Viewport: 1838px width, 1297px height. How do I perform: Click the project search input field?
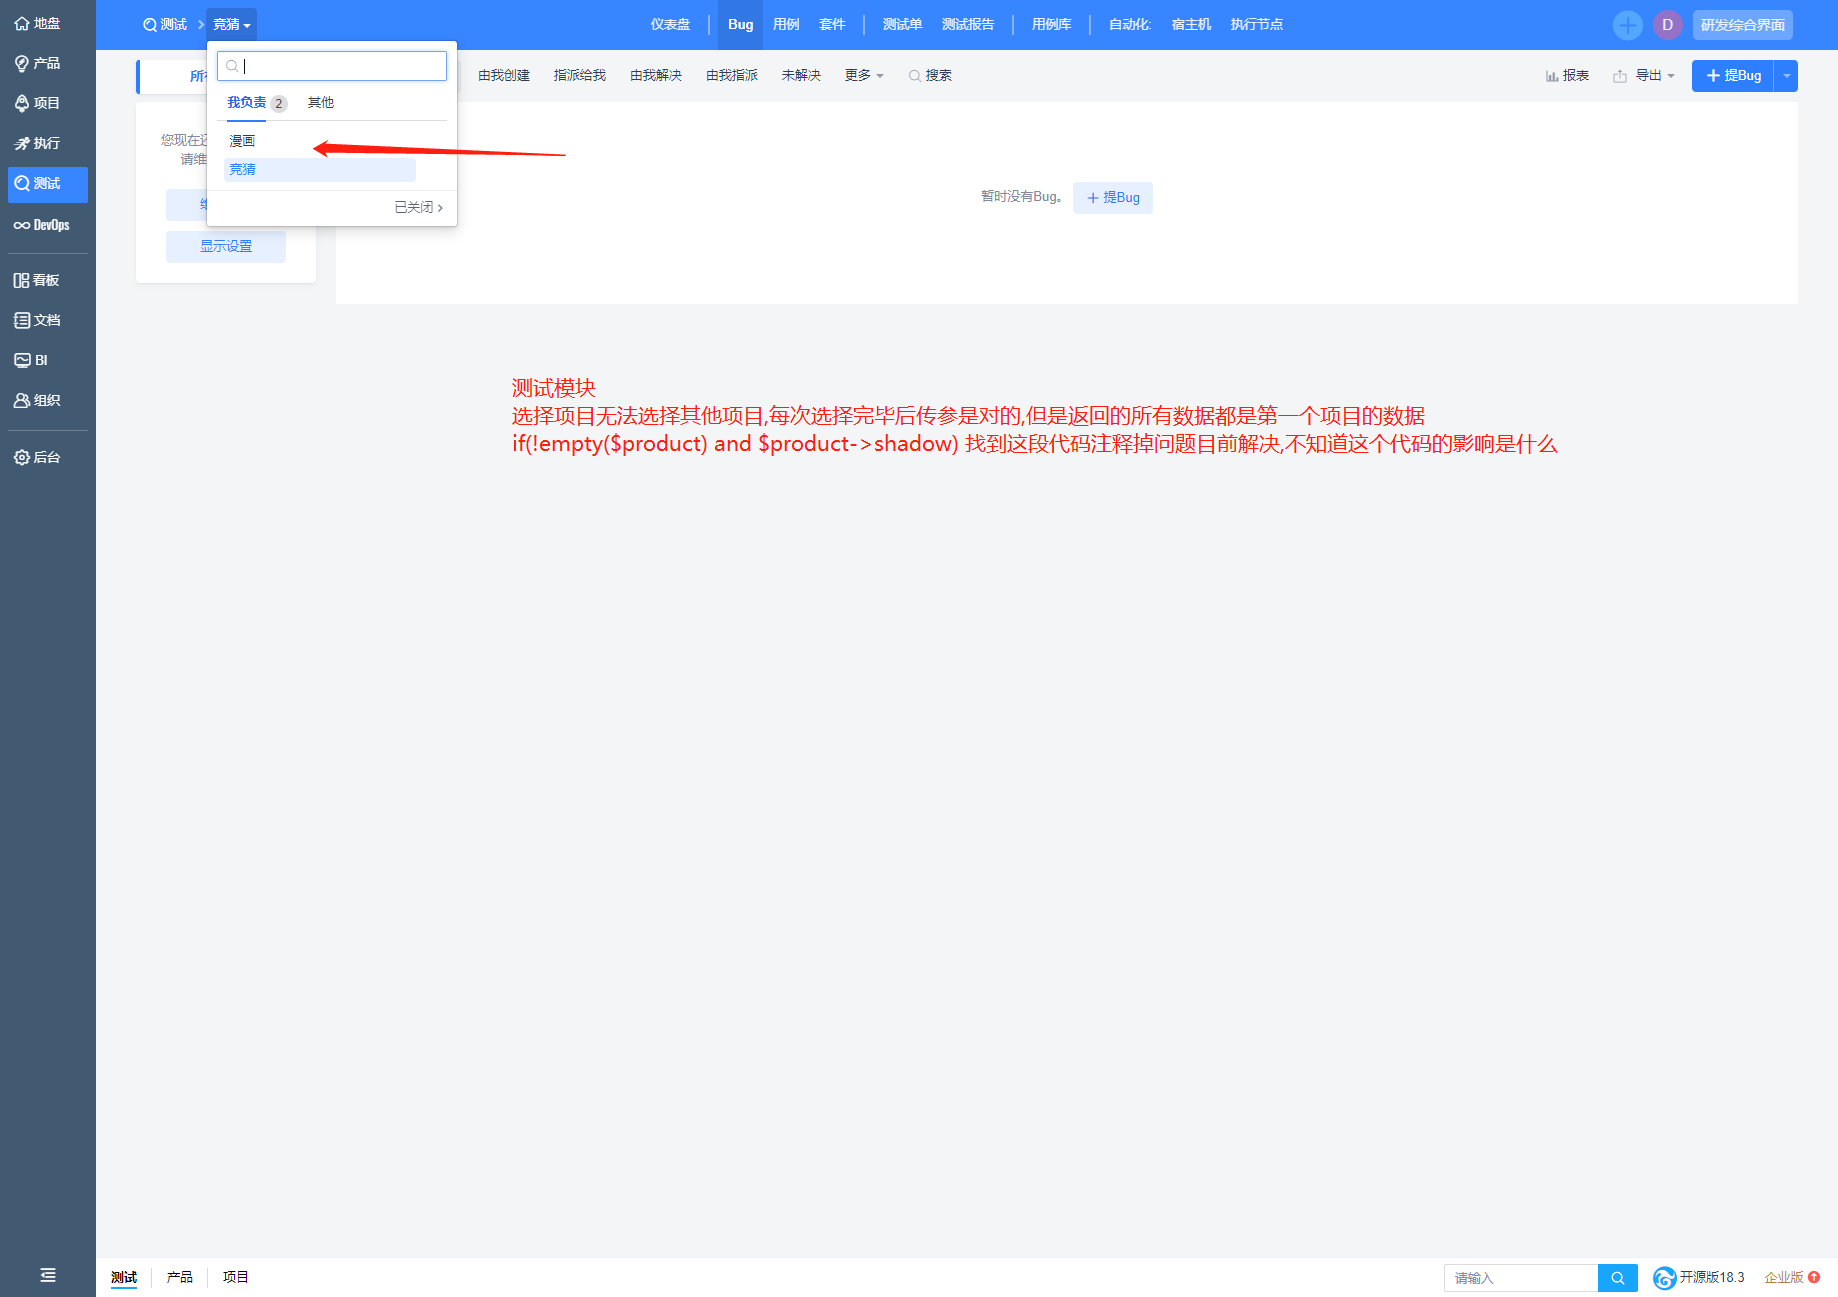[x=331, y=65]
